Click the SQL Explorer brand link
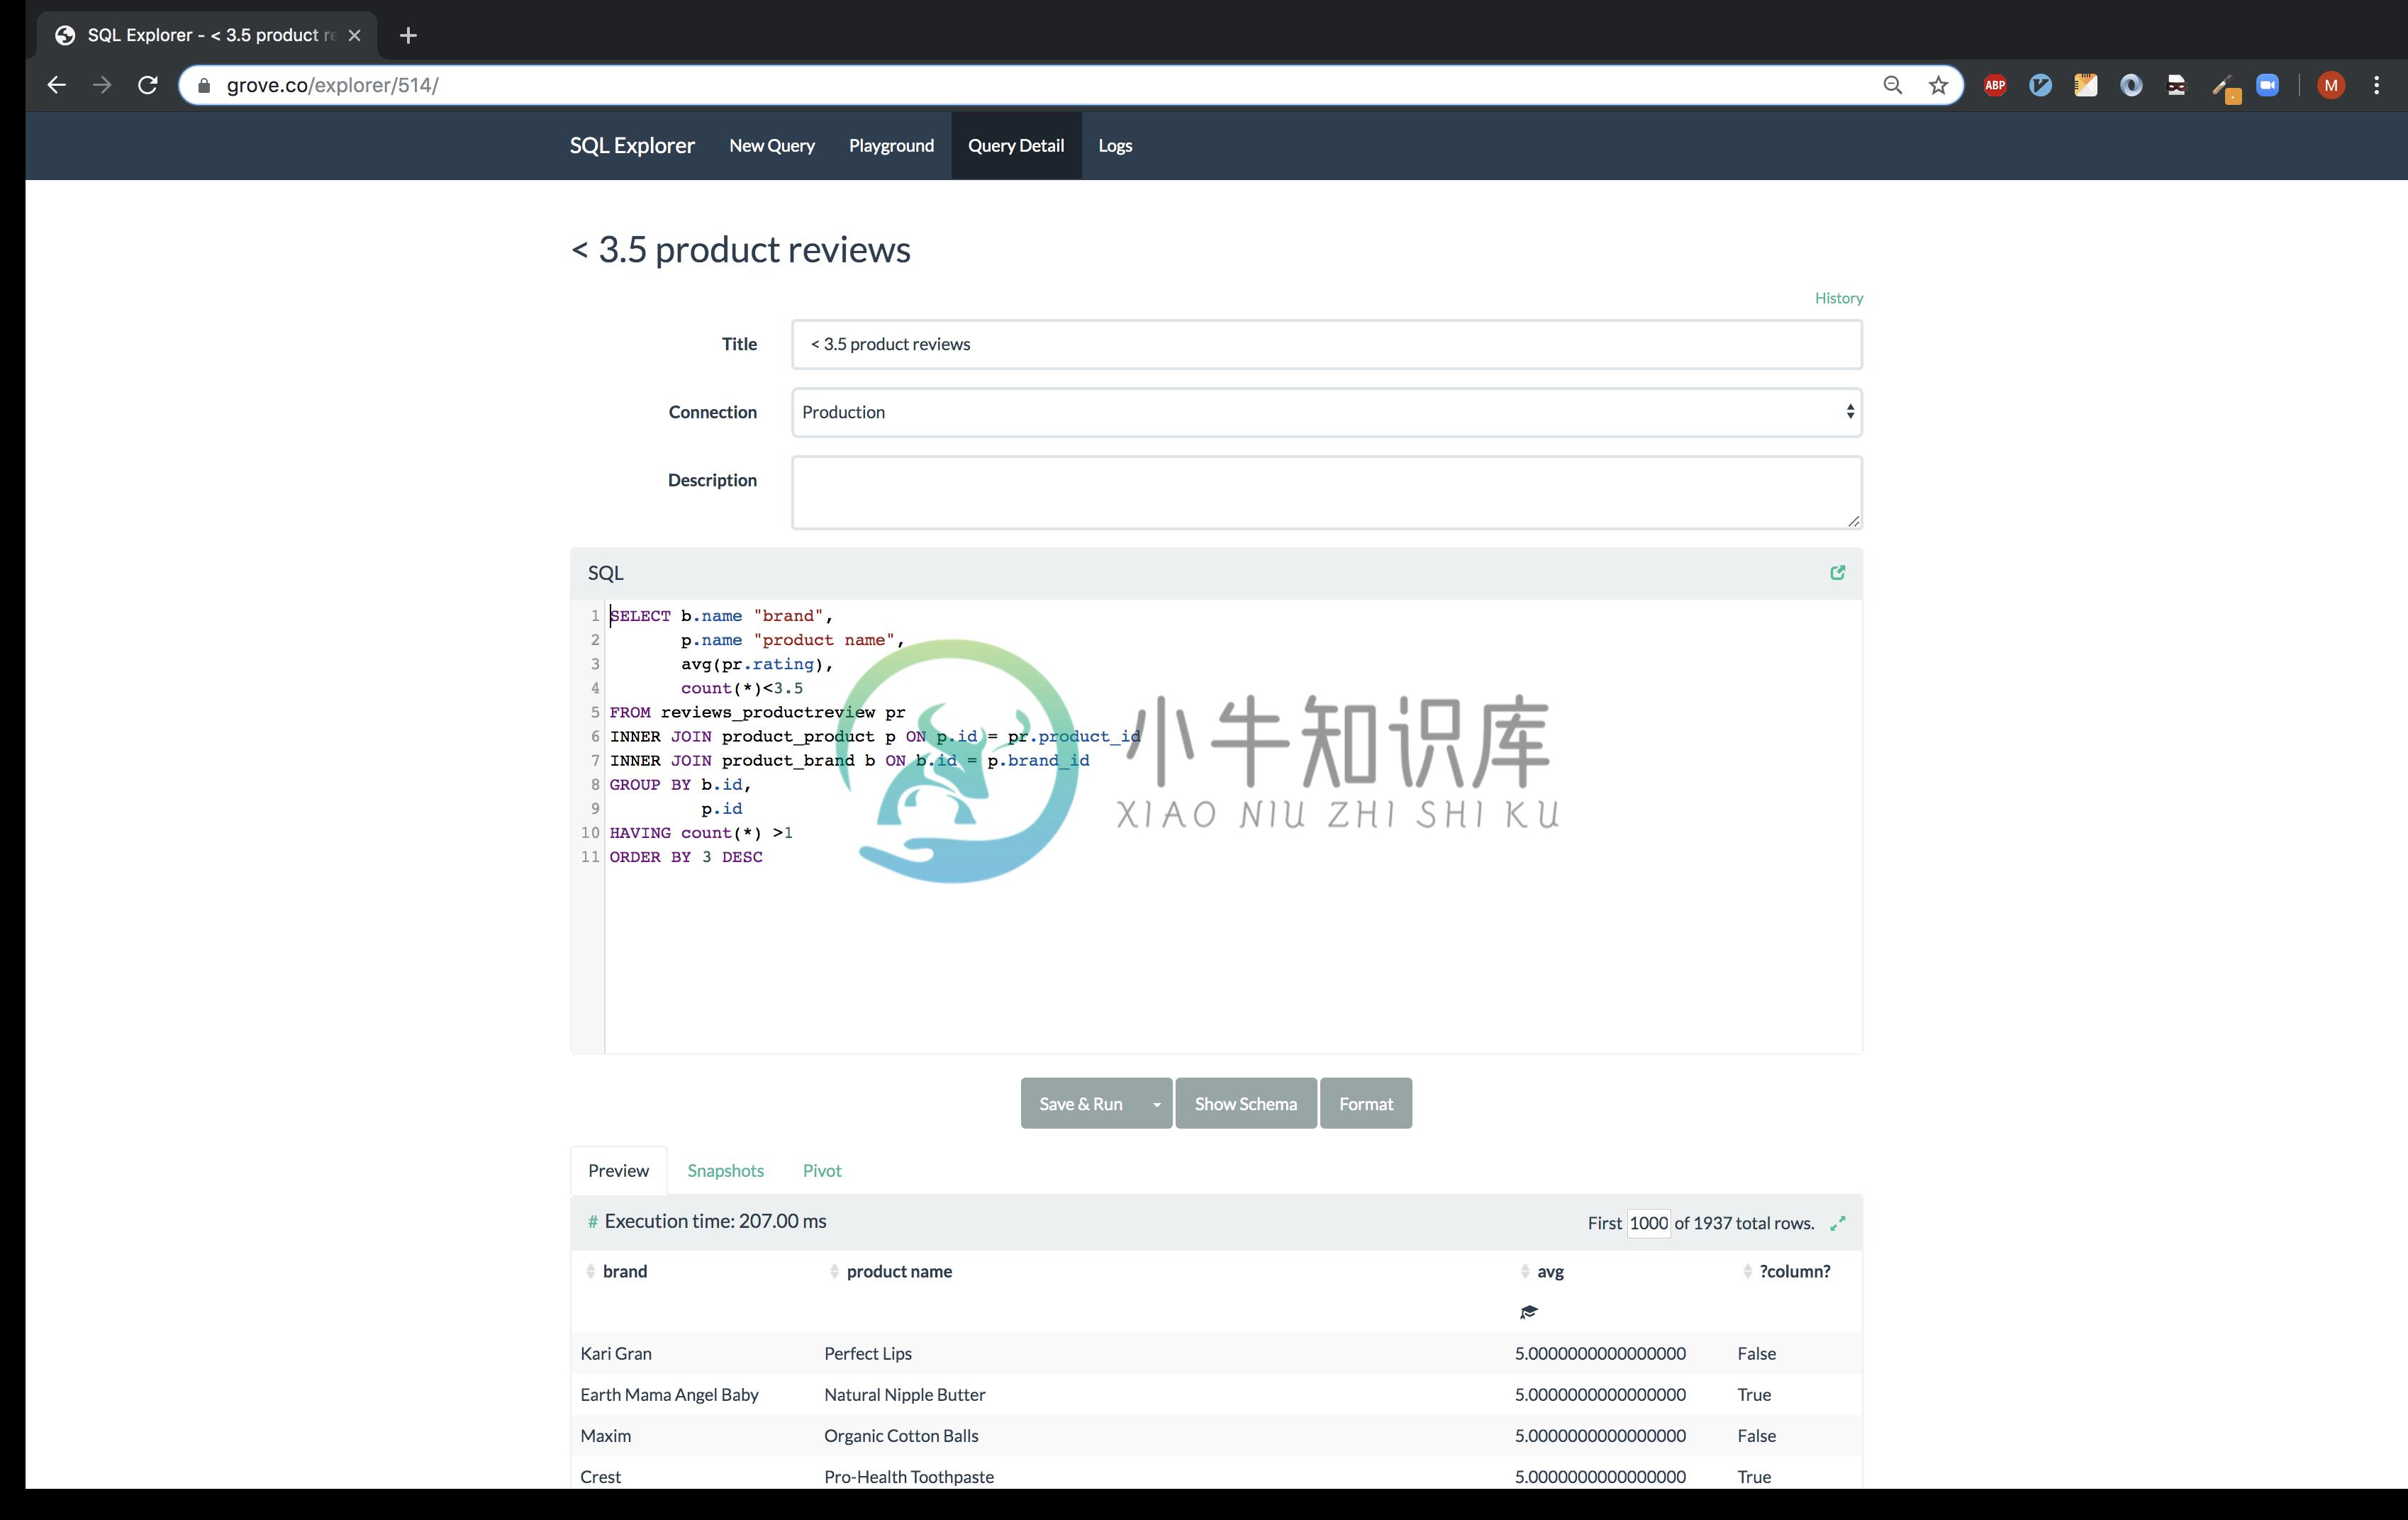 coord(632,145)
